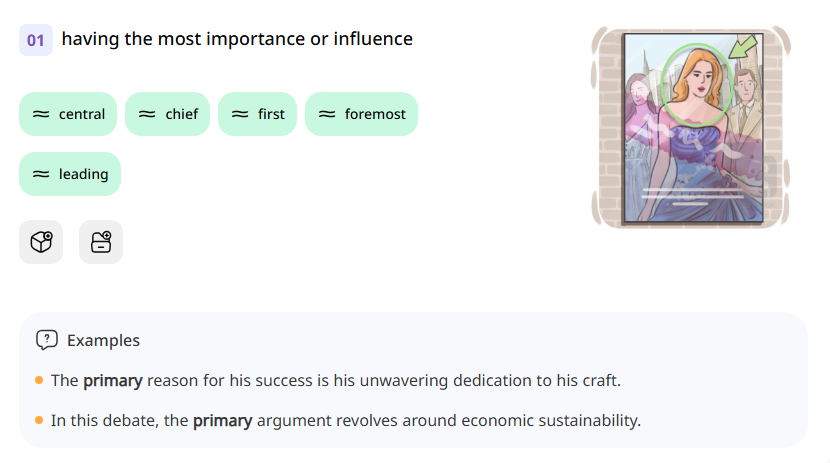Click the drawer with plus icon button
This screenshot has height=463, width=830.
tap(101, 242)
